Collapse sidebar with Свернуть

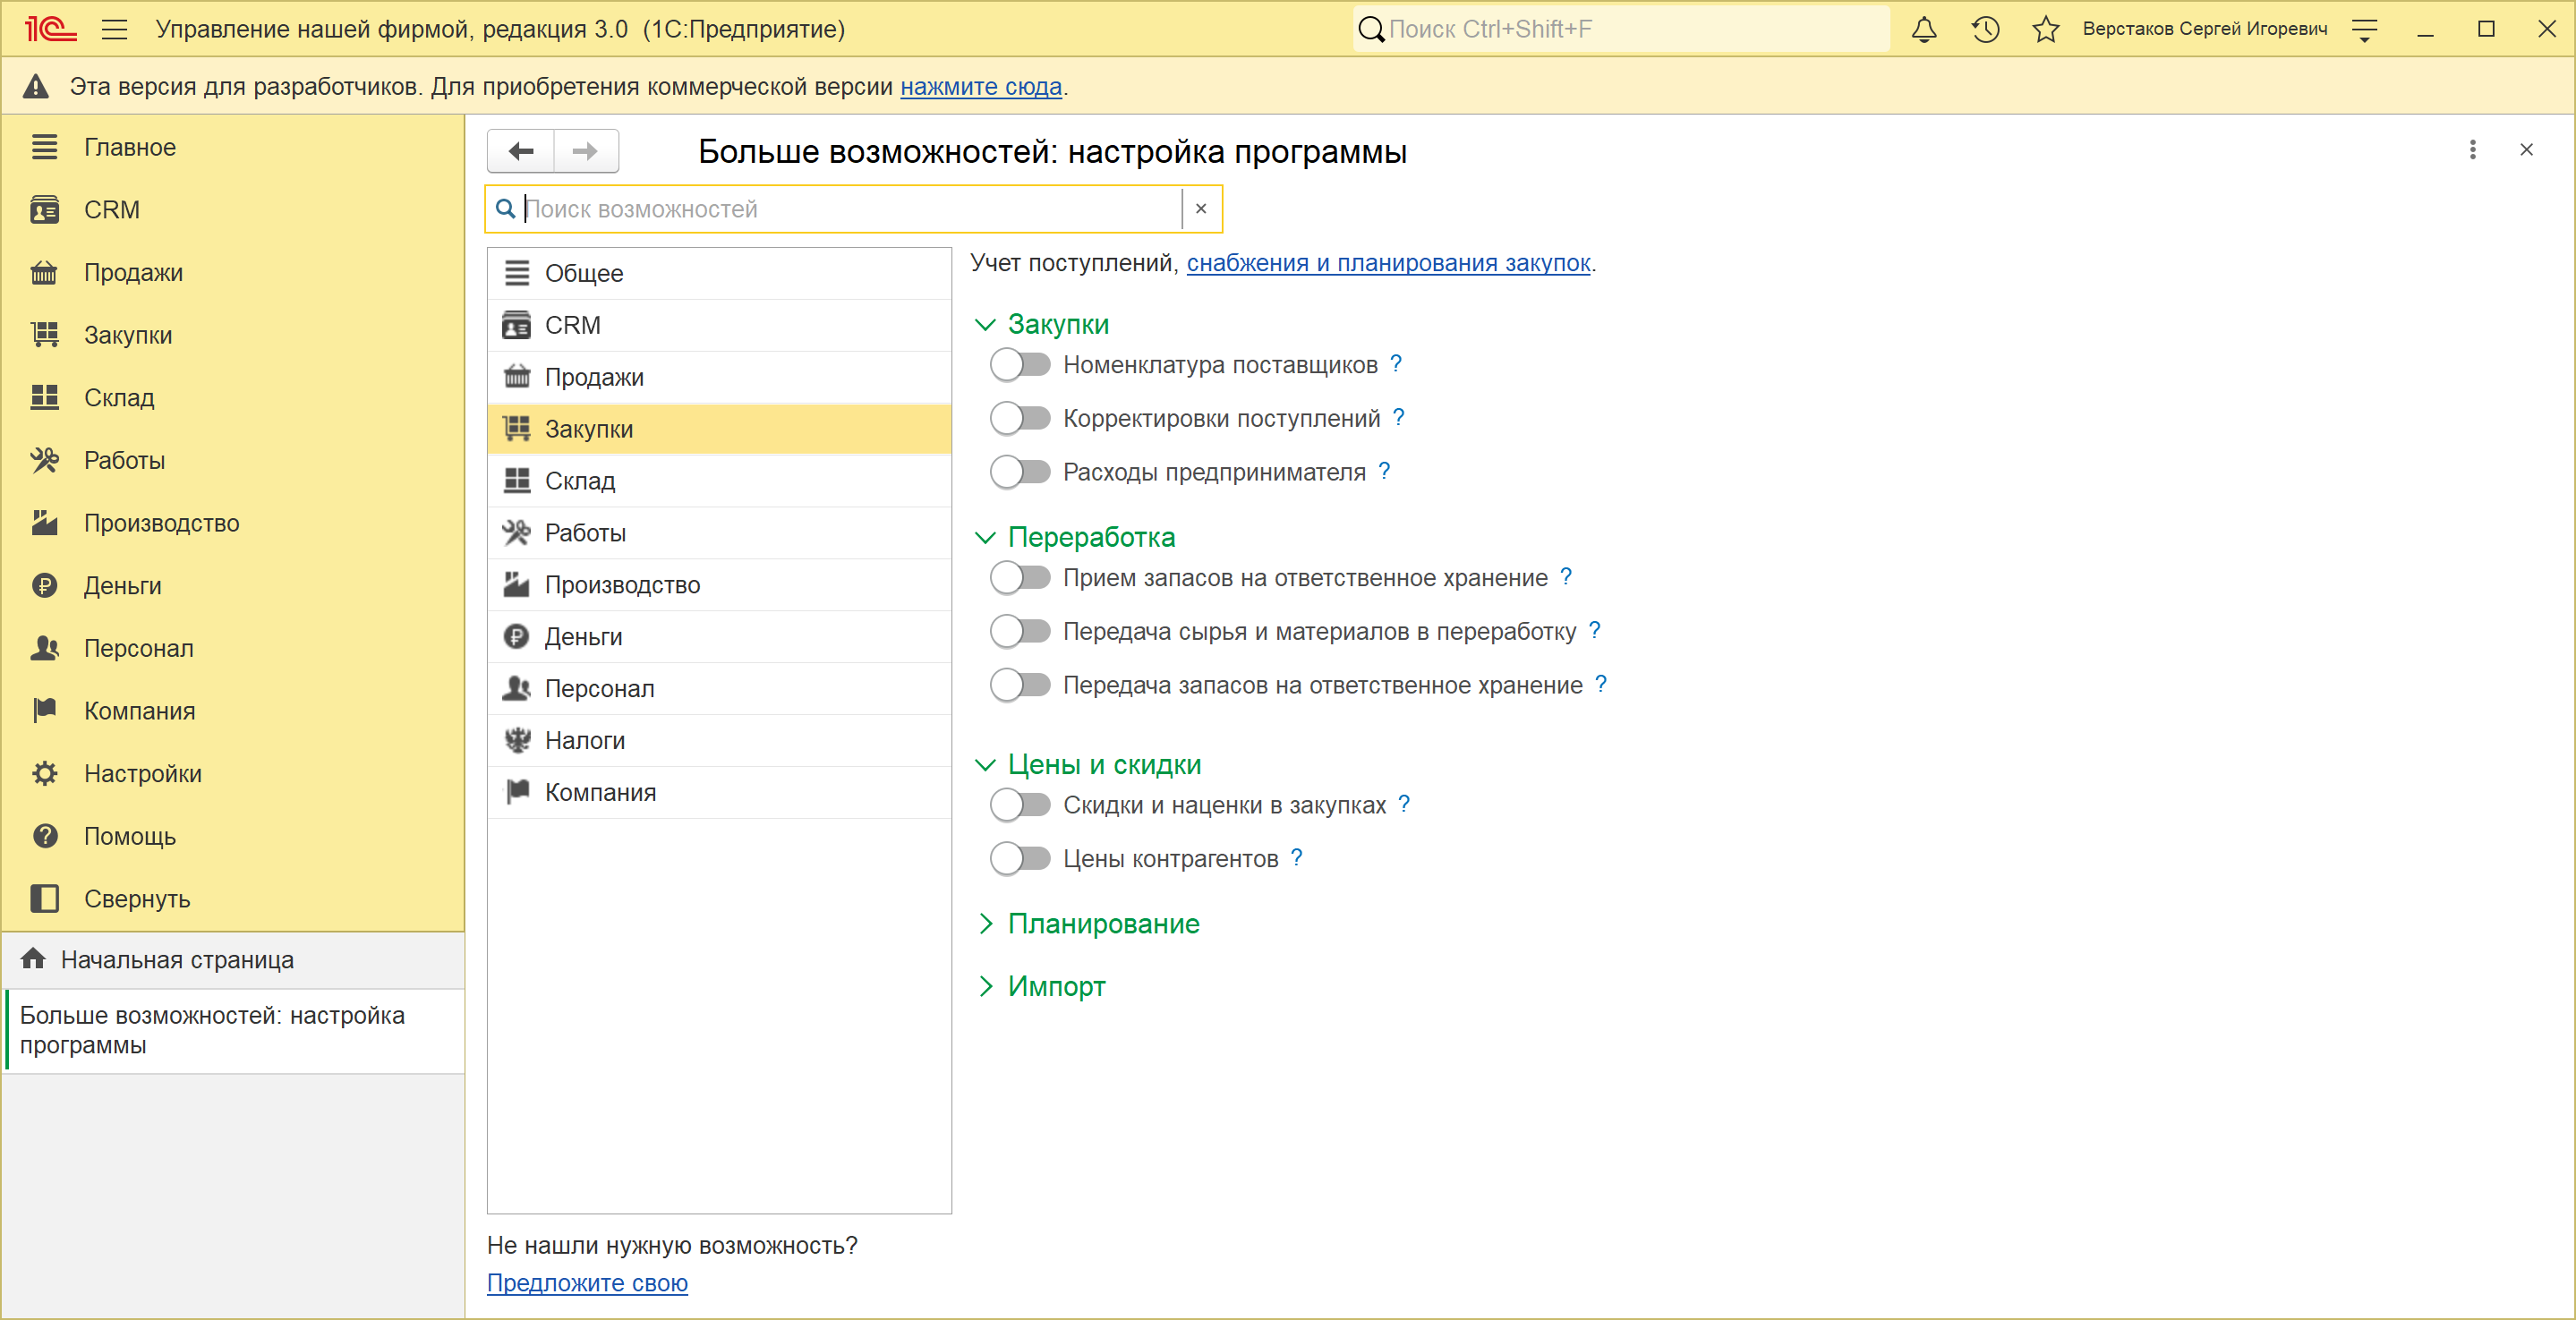point(233,898)
